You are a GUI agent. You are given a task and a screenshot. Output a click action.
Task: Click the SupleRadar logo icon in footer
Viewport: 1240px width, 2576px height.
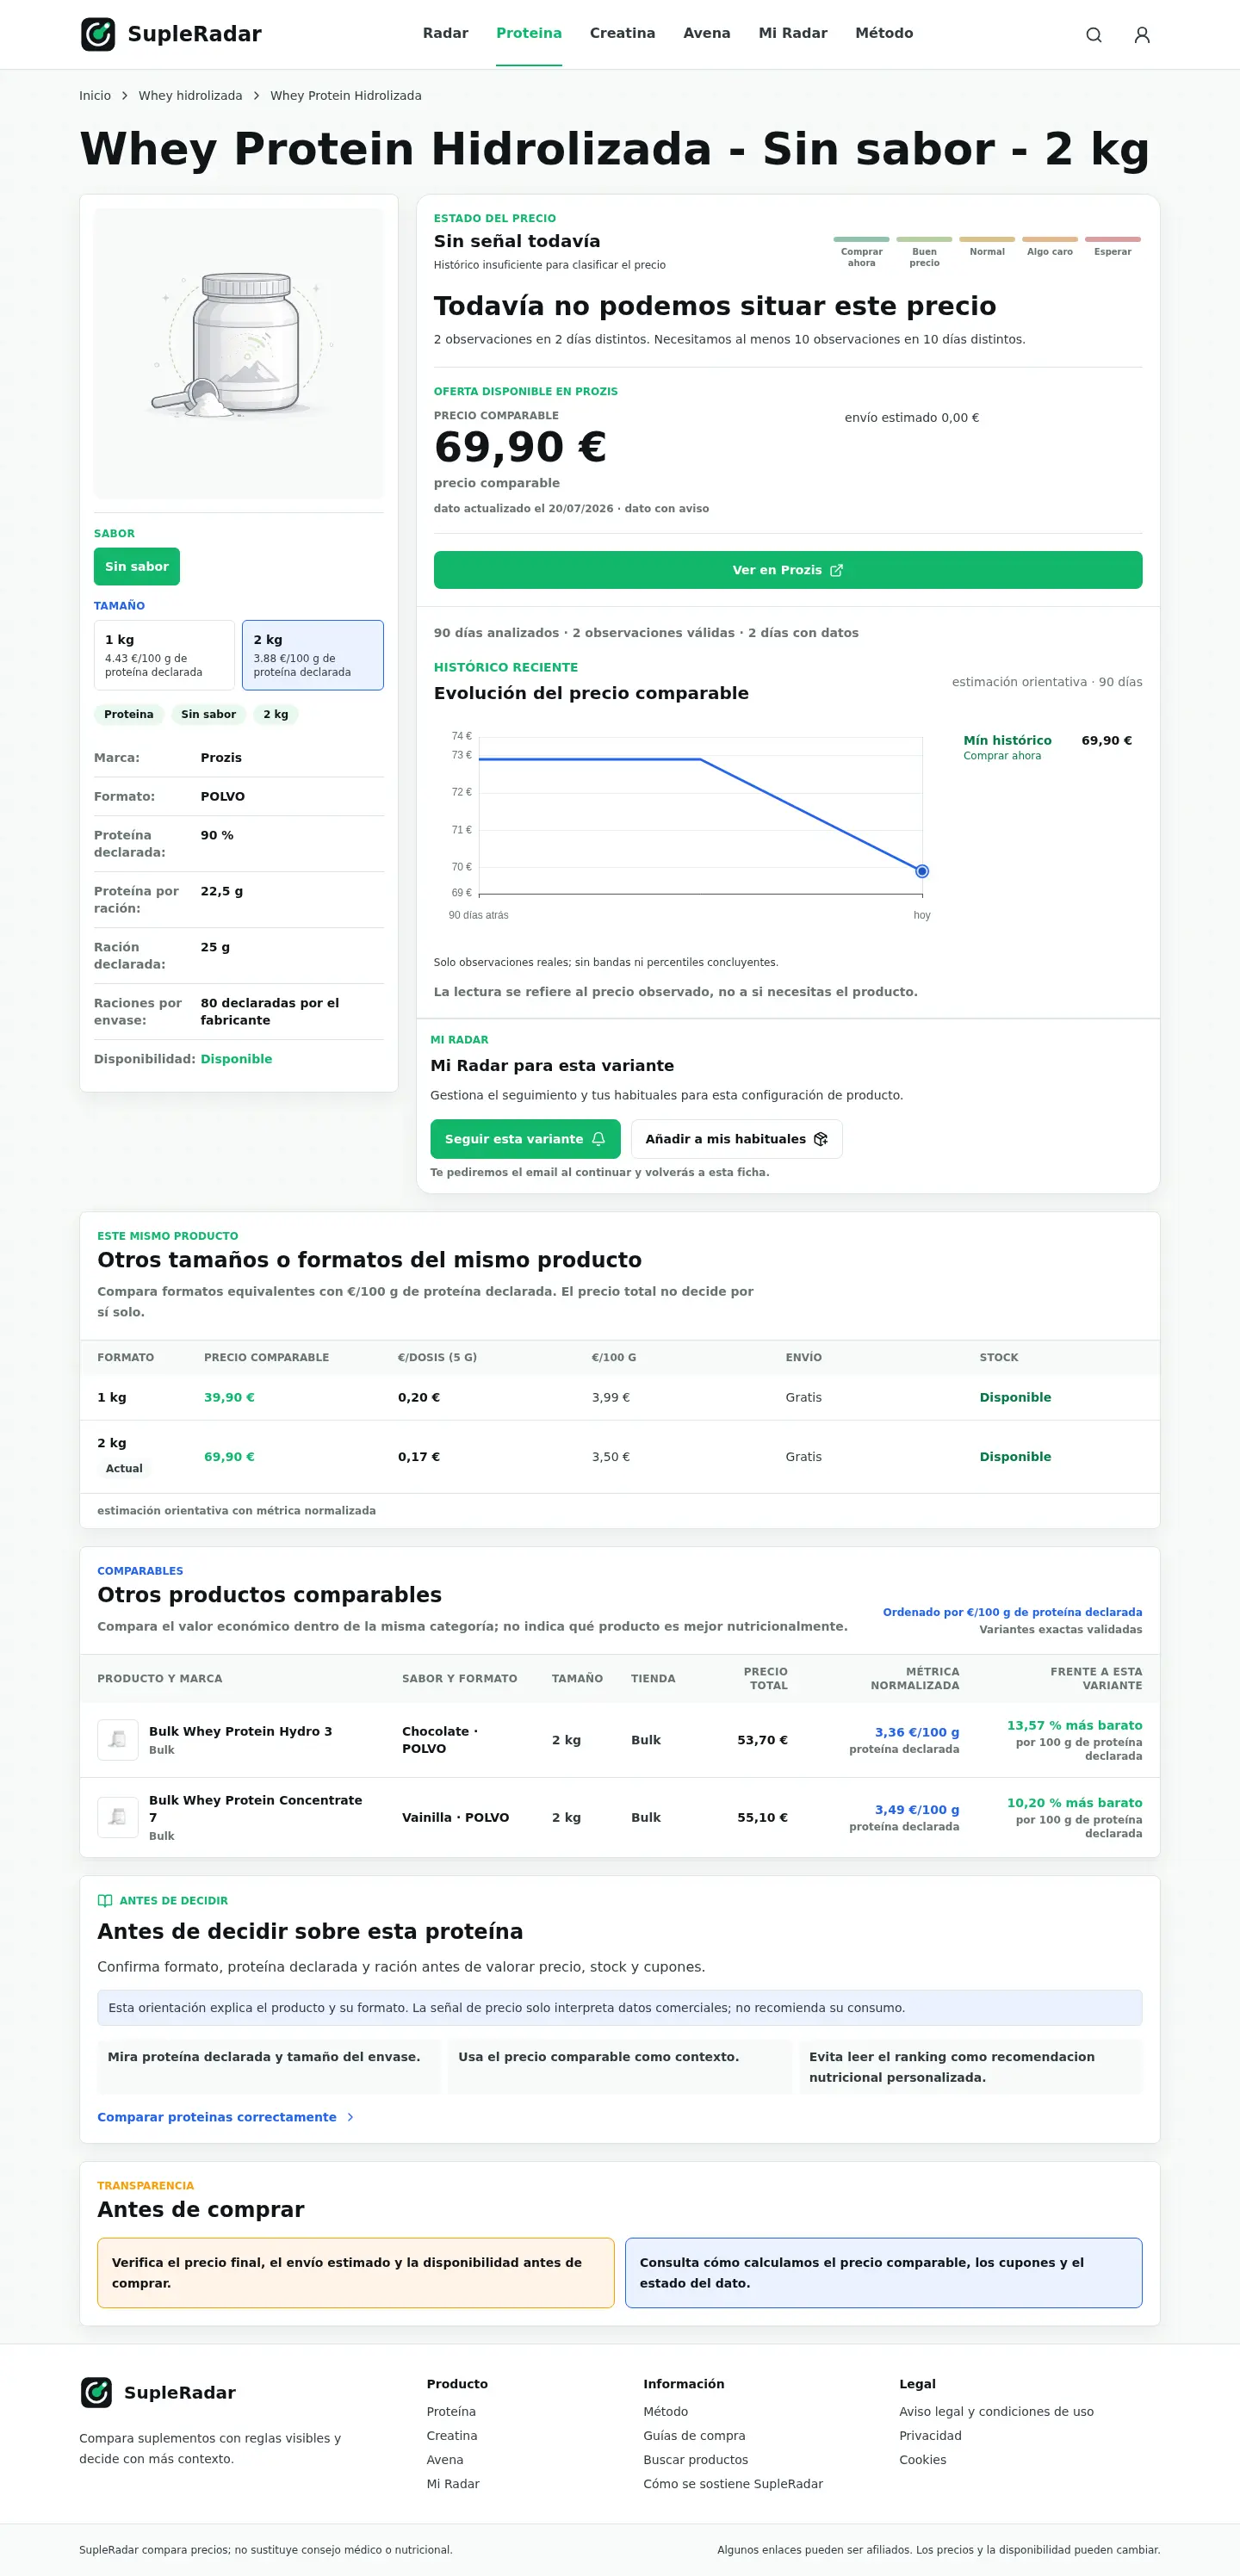coord(96,2392)
